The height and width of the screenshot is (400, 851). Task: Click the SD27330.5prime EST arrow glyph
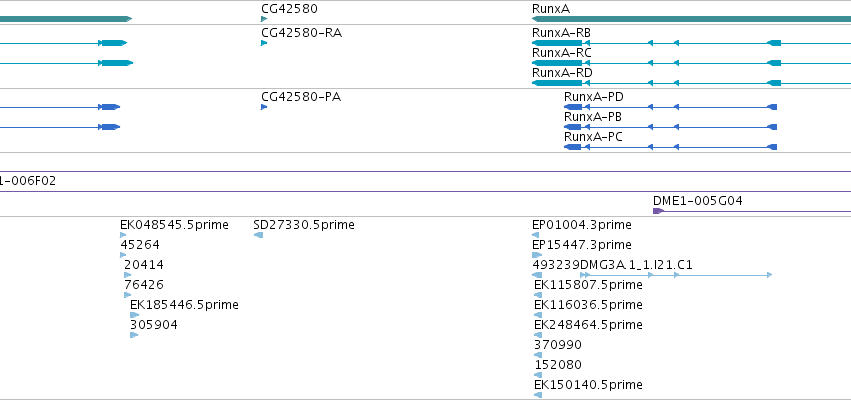click(258, 235)
